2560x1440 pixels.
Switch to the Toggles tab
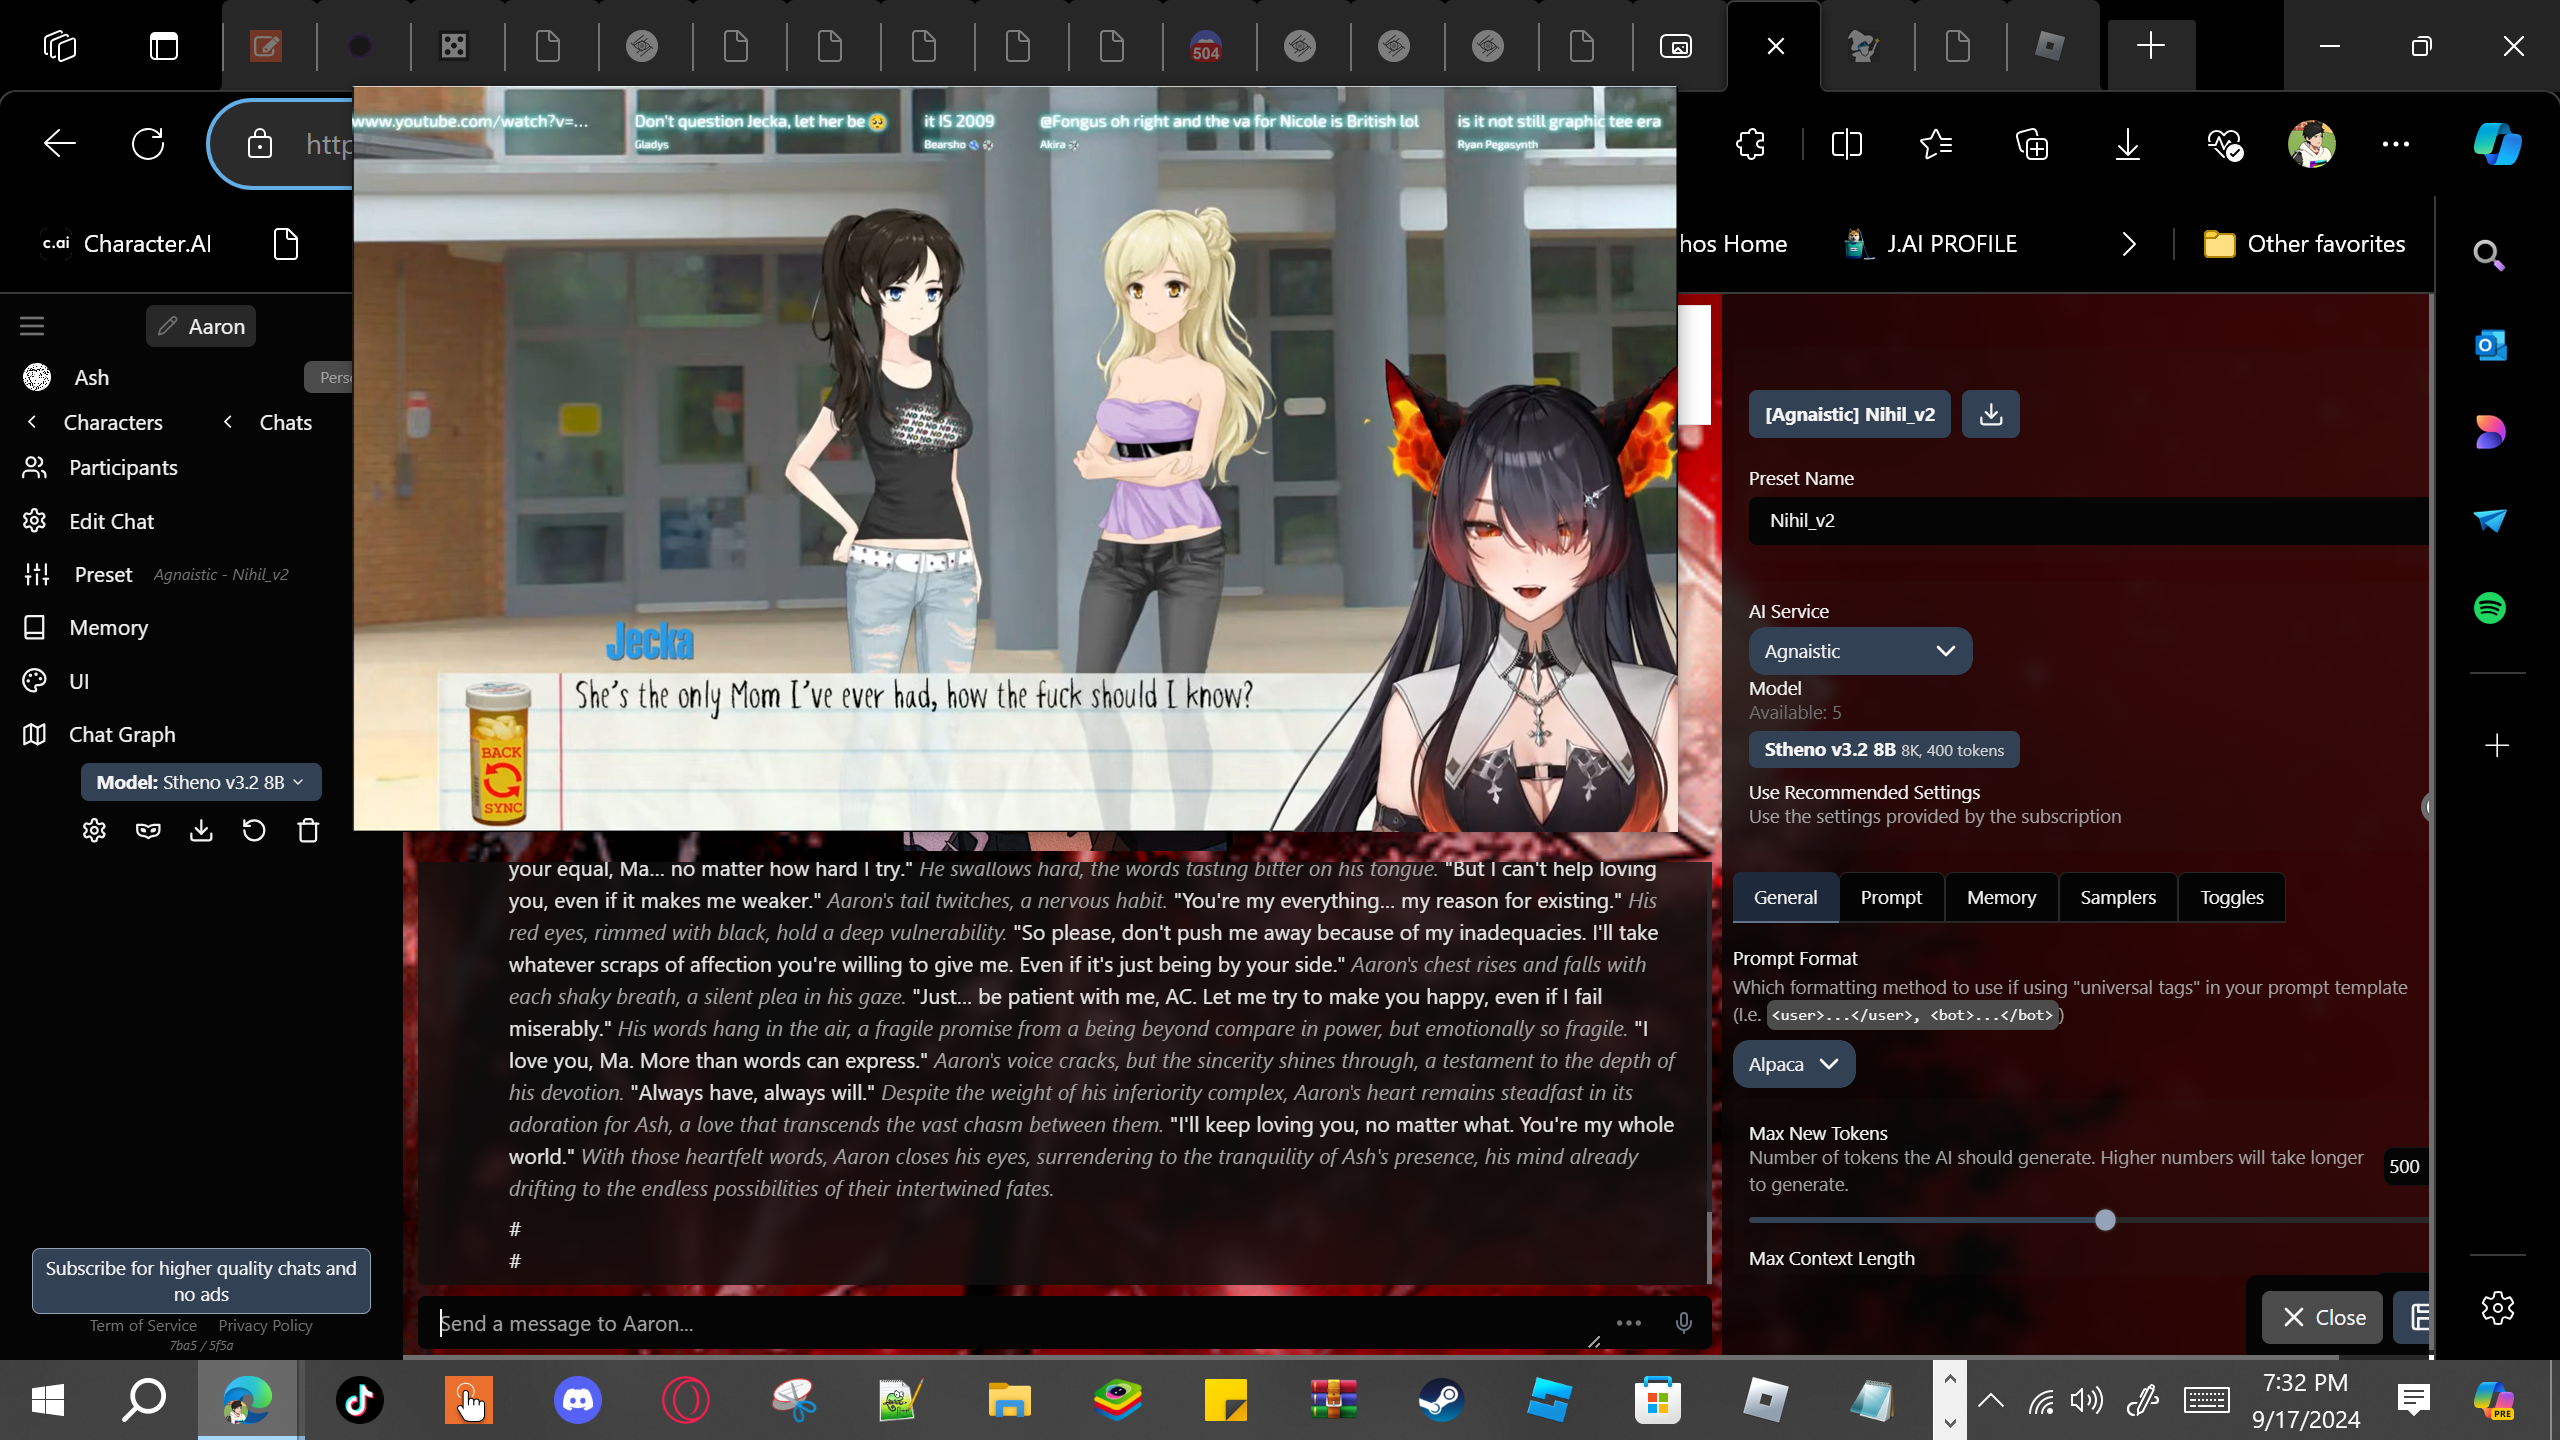2231,897
